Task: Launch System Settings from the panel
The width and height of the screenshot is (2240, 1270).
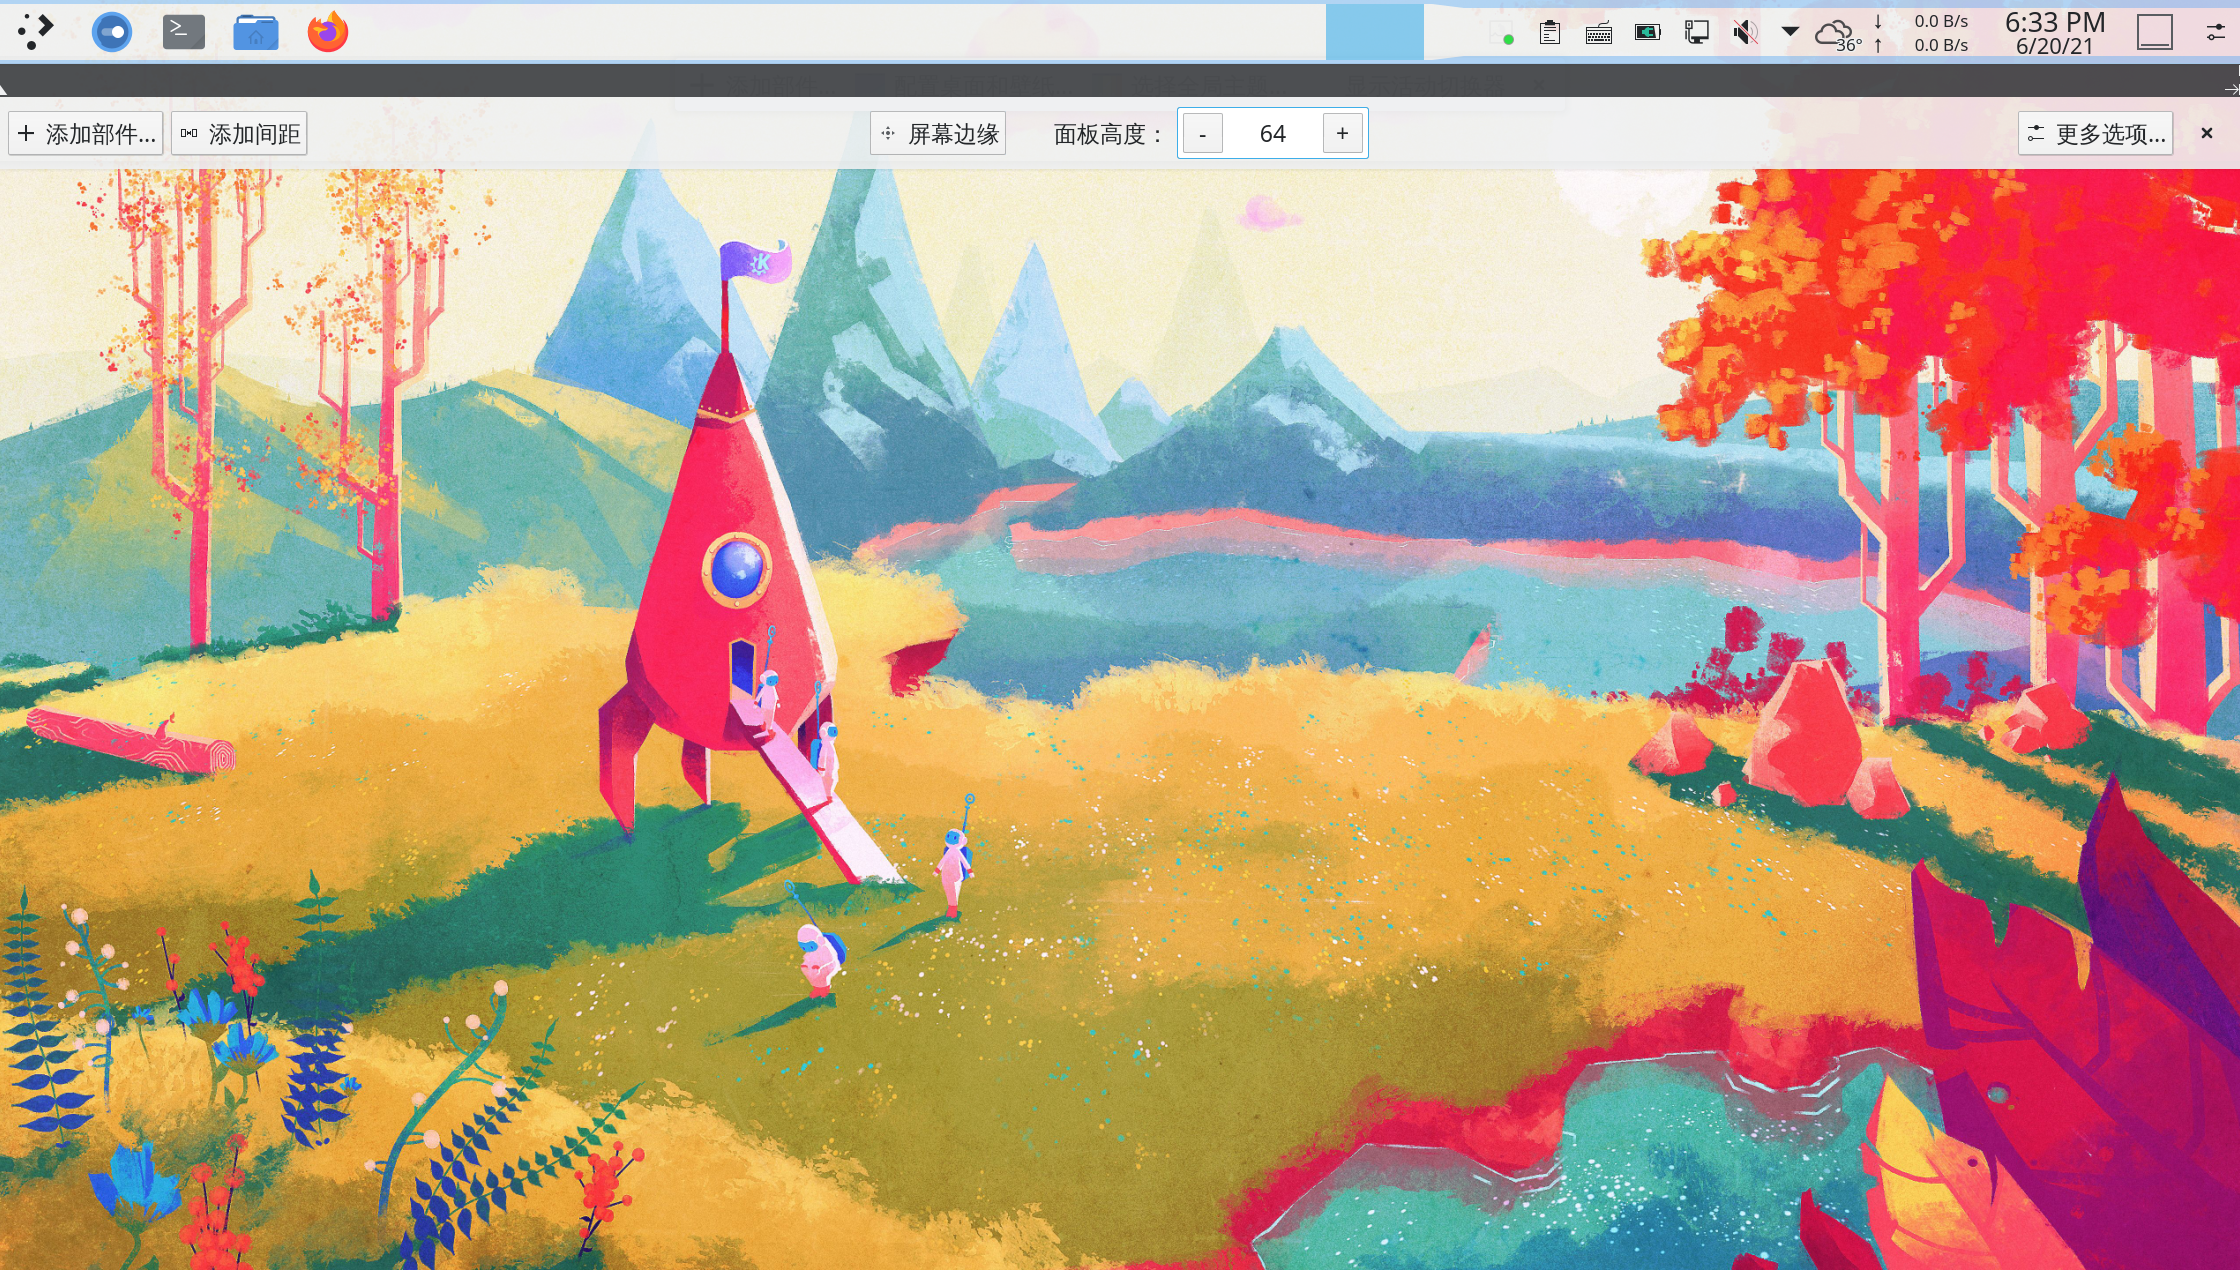Action: (111, 32)
